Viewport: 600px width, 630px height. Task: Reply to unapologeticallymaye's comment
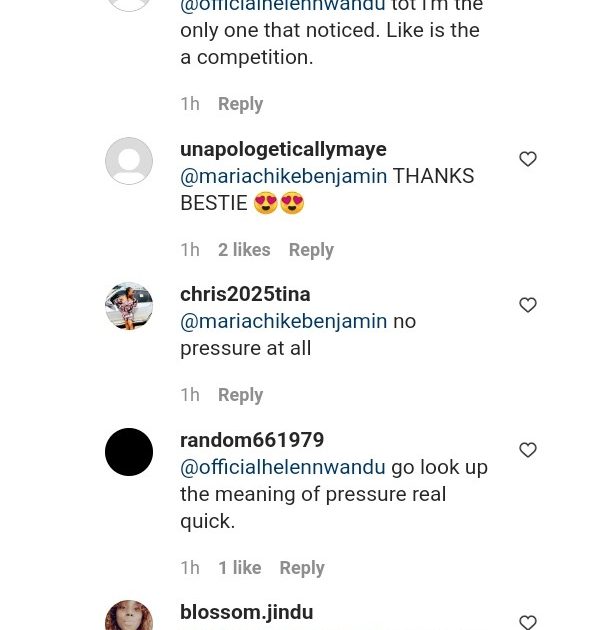click(311, 250)
